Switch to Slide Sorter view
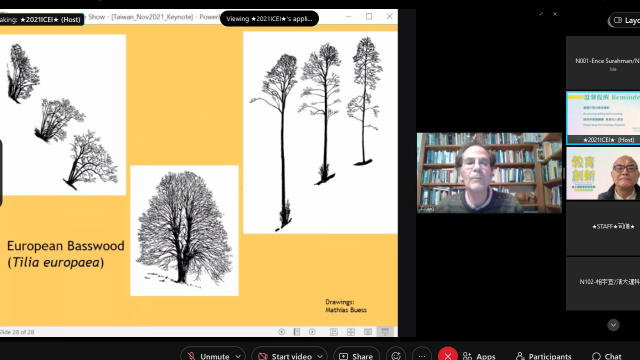Image resolution: width=640 pixels, height=360 pixels. click(x=351, y=332)
